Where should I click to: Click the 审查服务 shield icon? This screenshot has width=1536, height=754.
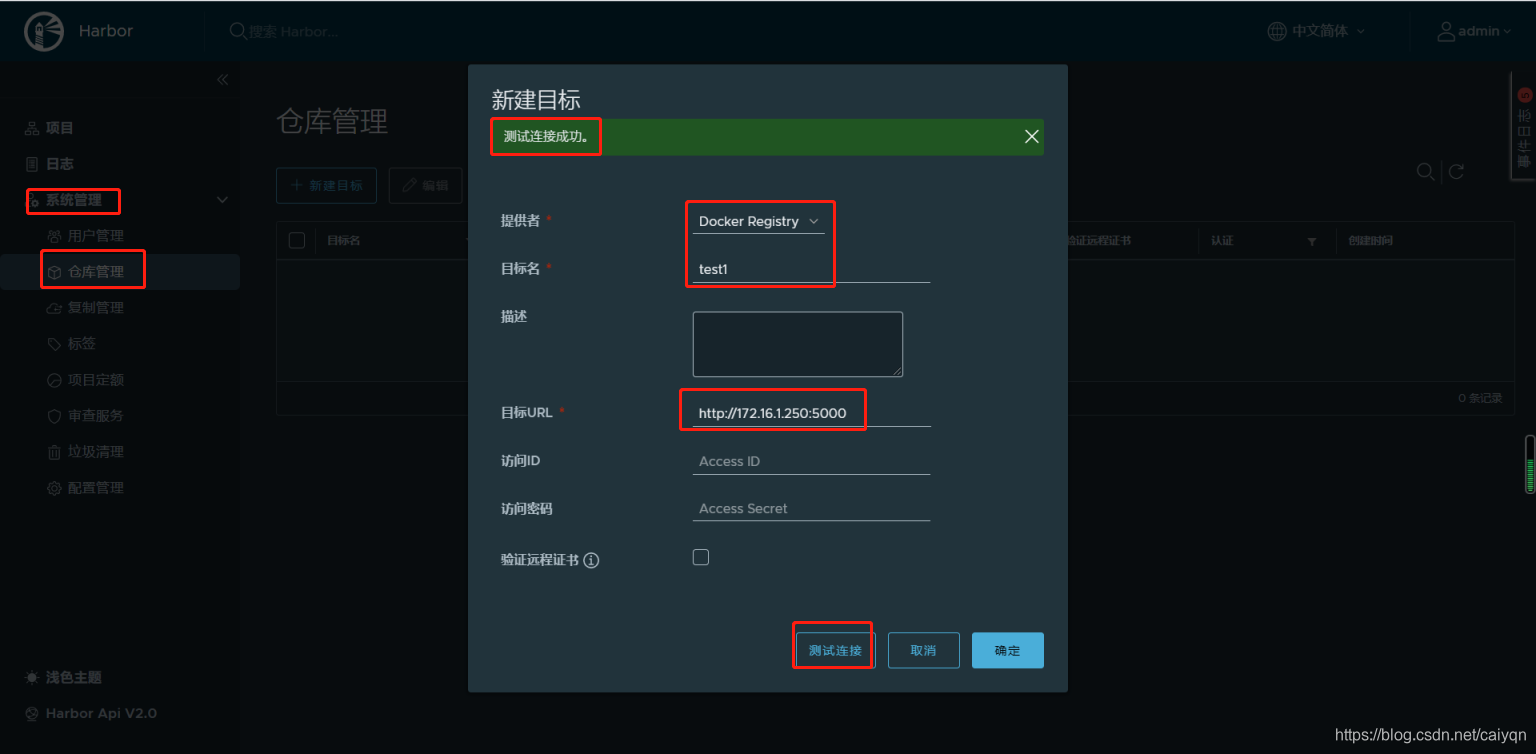[x=54, y=416]
